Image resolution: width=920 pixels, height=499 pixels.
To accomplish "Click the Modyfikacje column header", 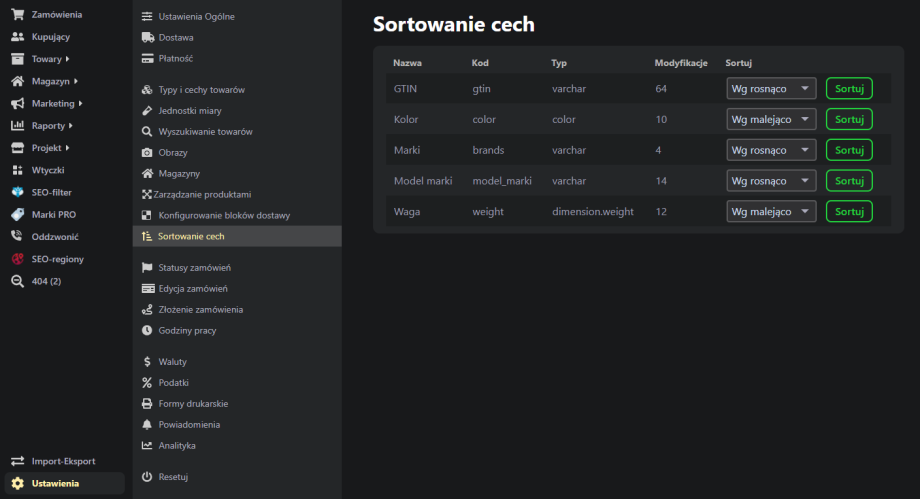I will (x=681, y=63).
